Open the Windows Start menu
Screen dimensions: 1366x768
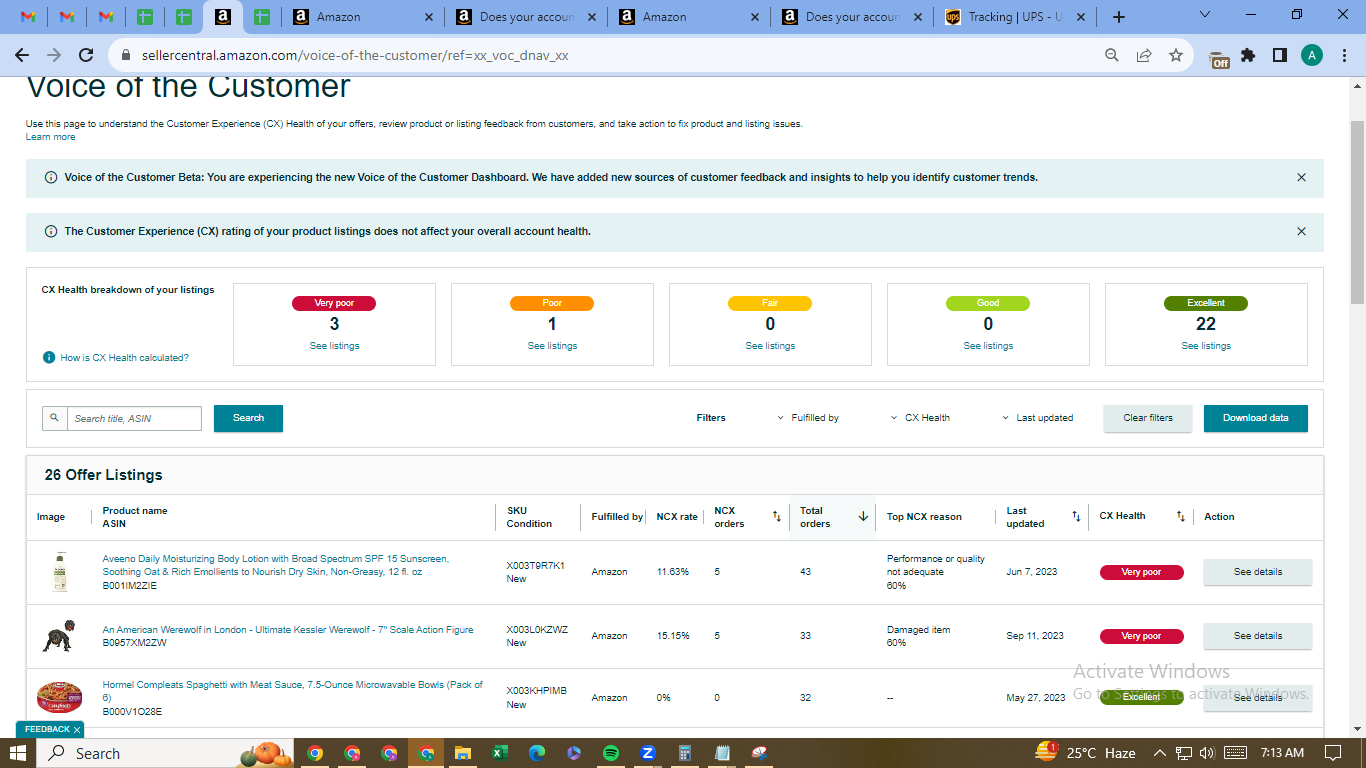pyautogui.click(x=18, y=753)
